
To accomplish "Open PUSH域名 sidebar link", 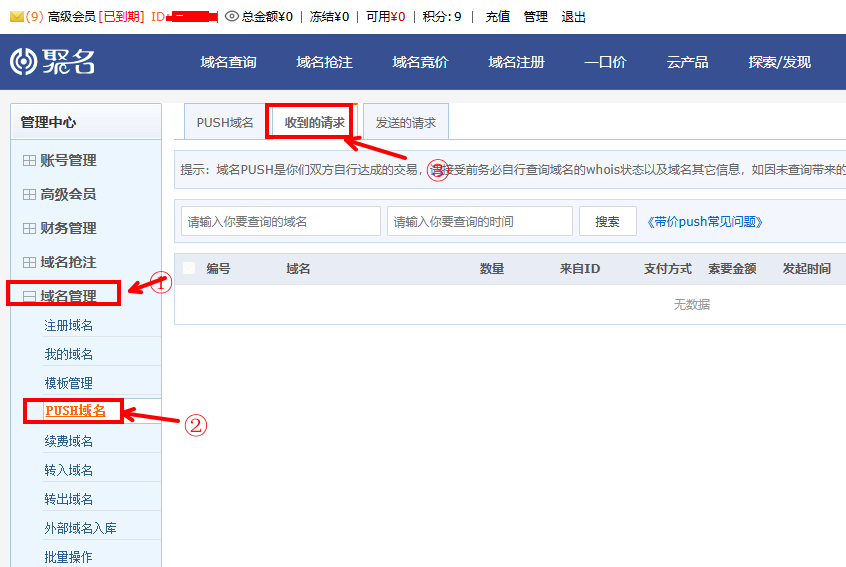I will tap(75, 411).
